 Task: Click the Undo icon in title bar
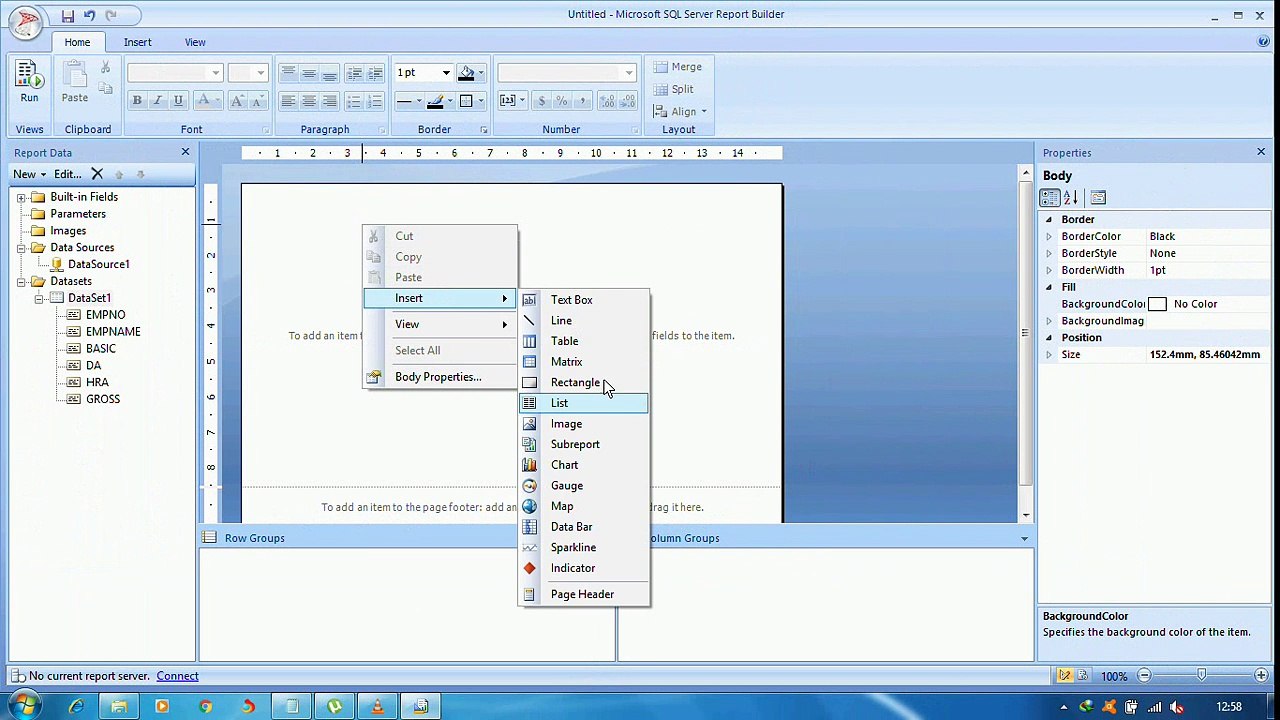89,15
